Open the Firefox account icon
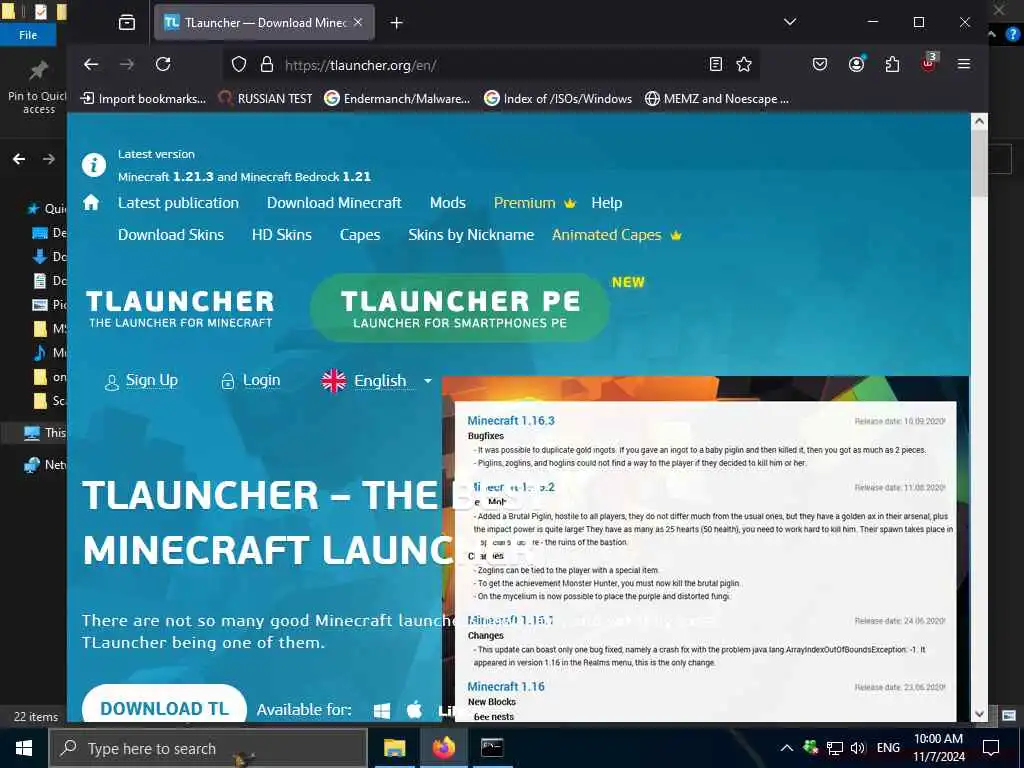The image size is (1024, 768). 856,64
